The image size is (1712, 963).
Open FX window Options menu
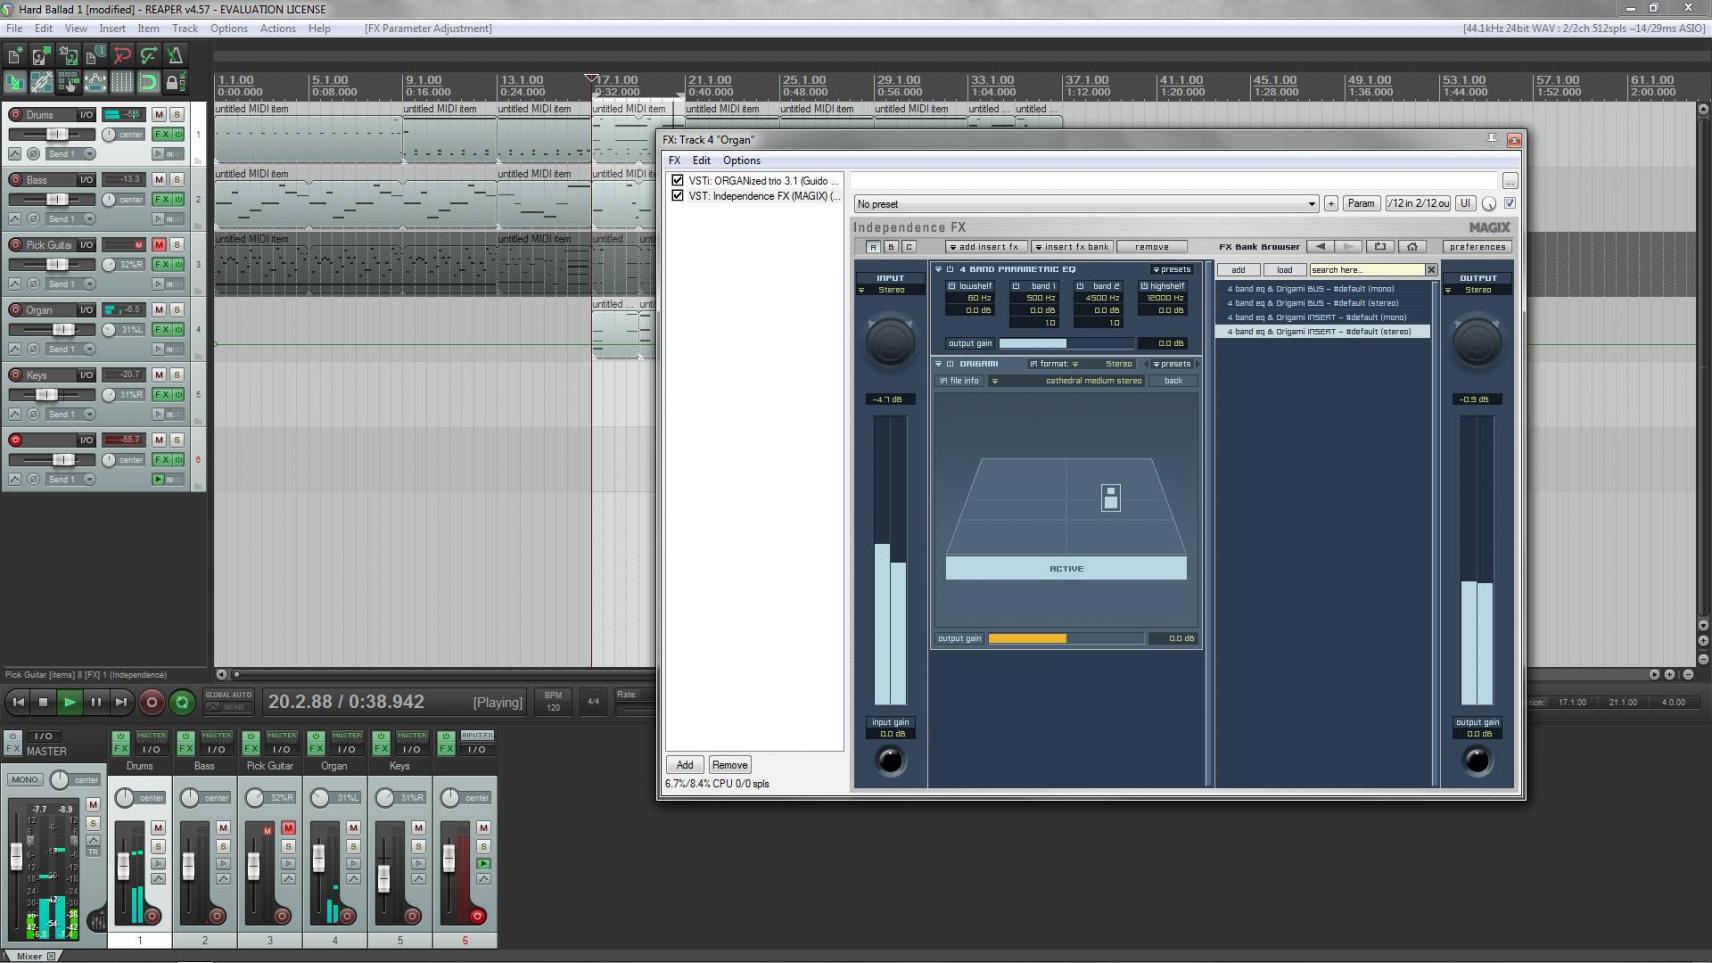tap(742, 160)
